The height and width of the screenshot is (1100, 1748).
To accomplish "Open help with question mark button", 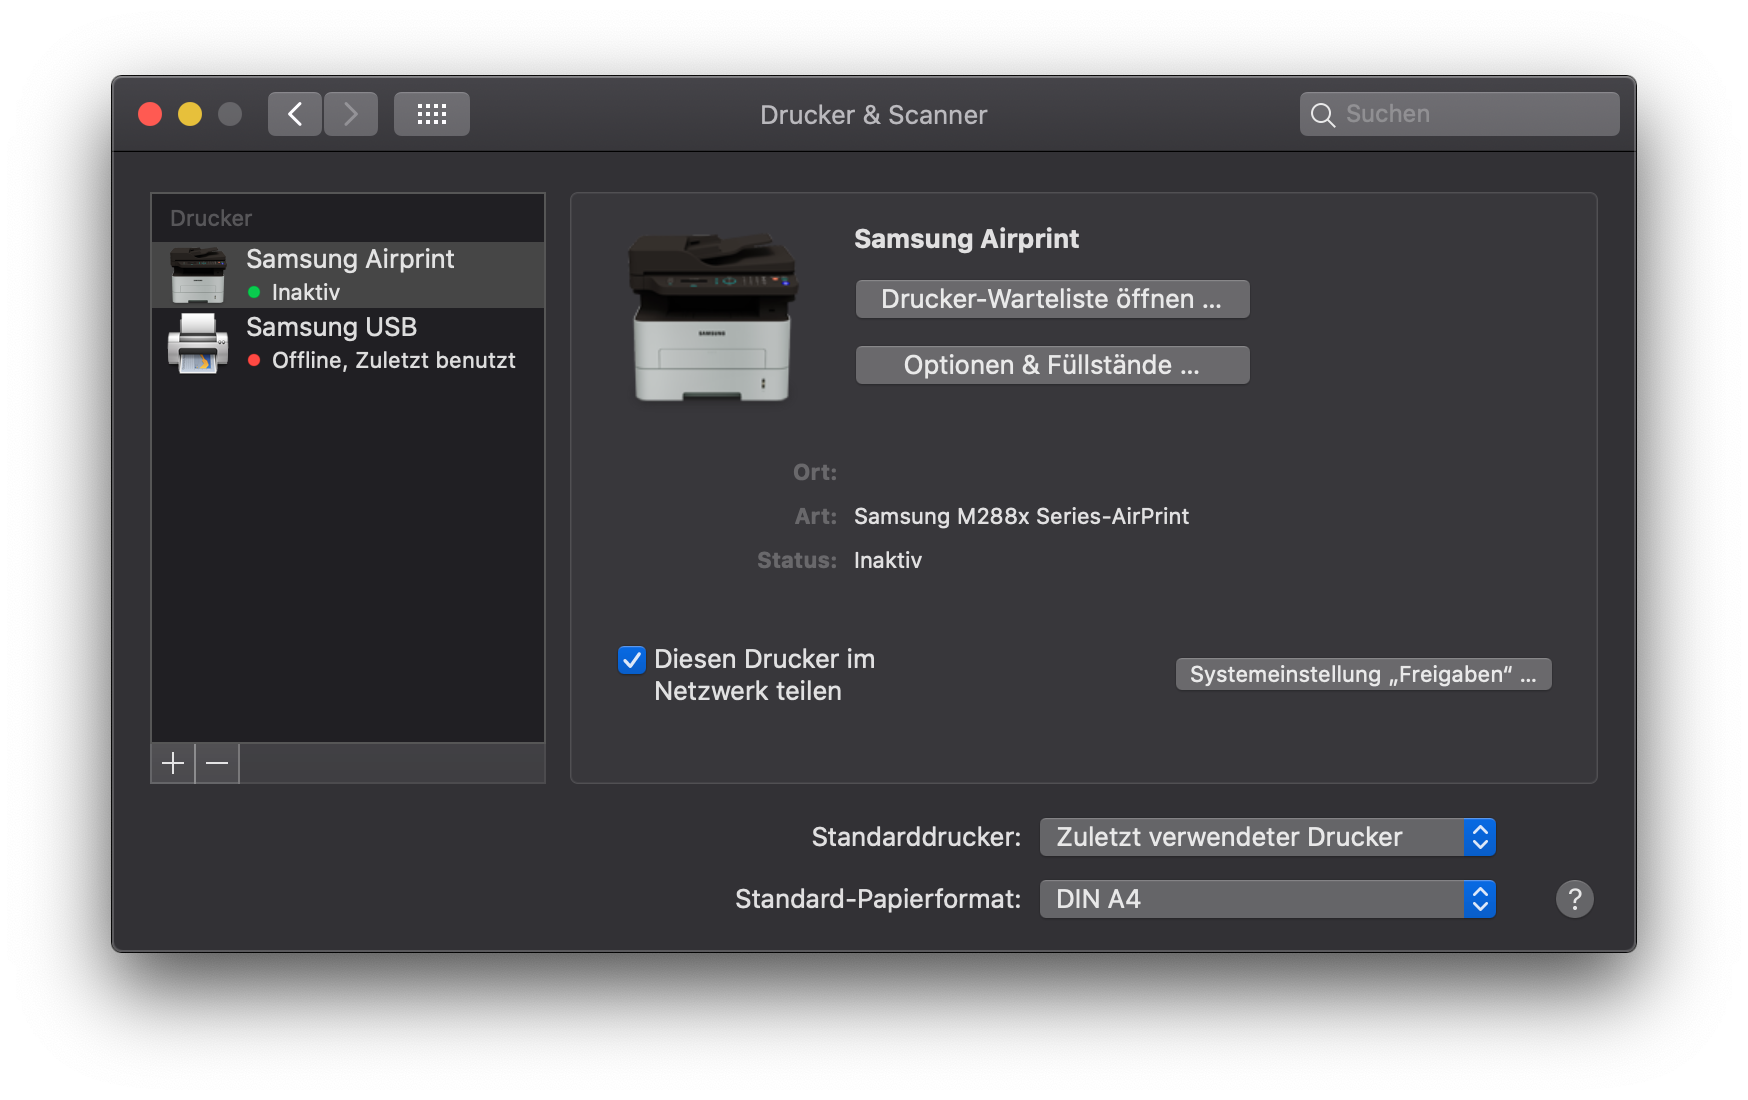I will click(x=1574, y=899).
